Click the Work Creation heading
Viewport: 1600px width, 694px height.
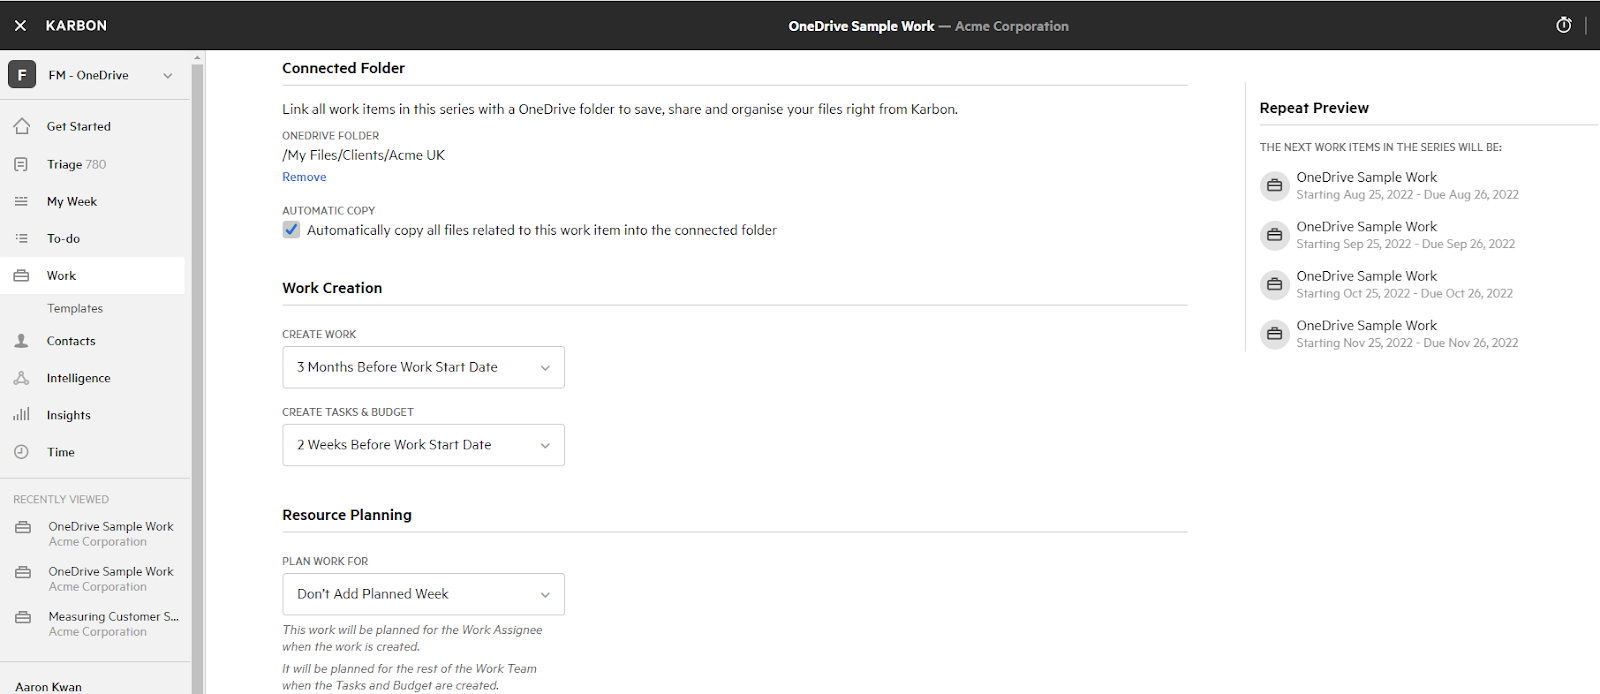point(332,288)
